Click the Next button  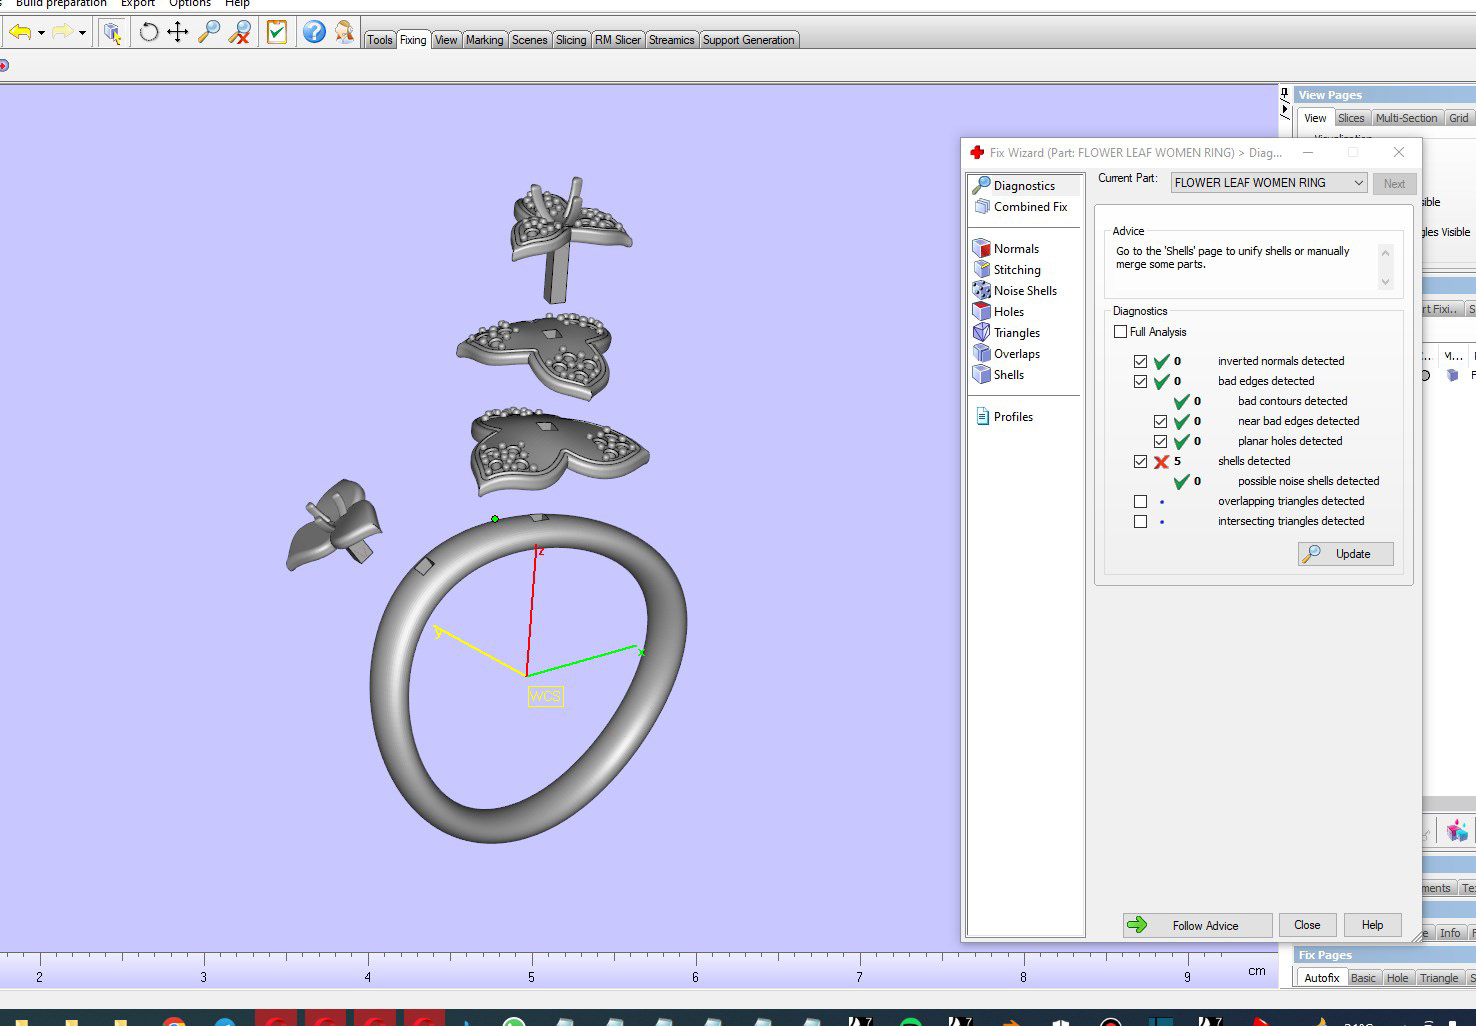click(1394, 184)
